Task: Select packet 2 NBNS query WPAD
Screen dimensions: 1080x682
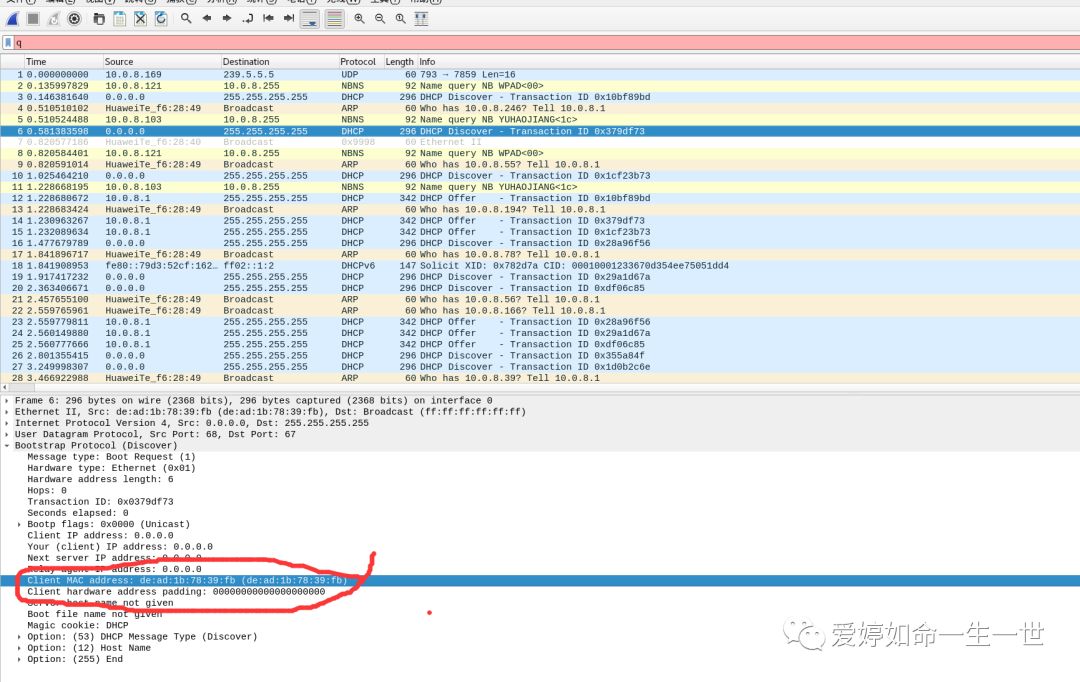Action: pos(540,86)
